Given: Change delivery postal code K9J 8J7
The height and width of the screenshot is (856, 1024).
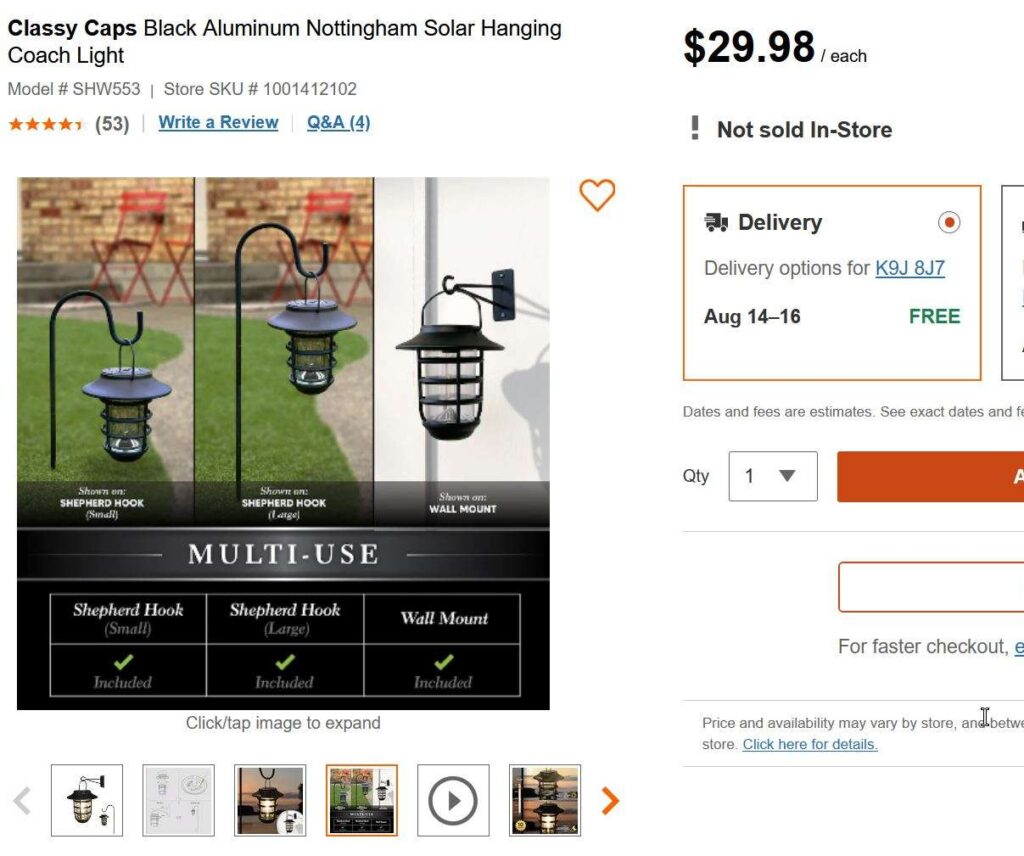Looking at the screenshot, I should click(910, 268).
